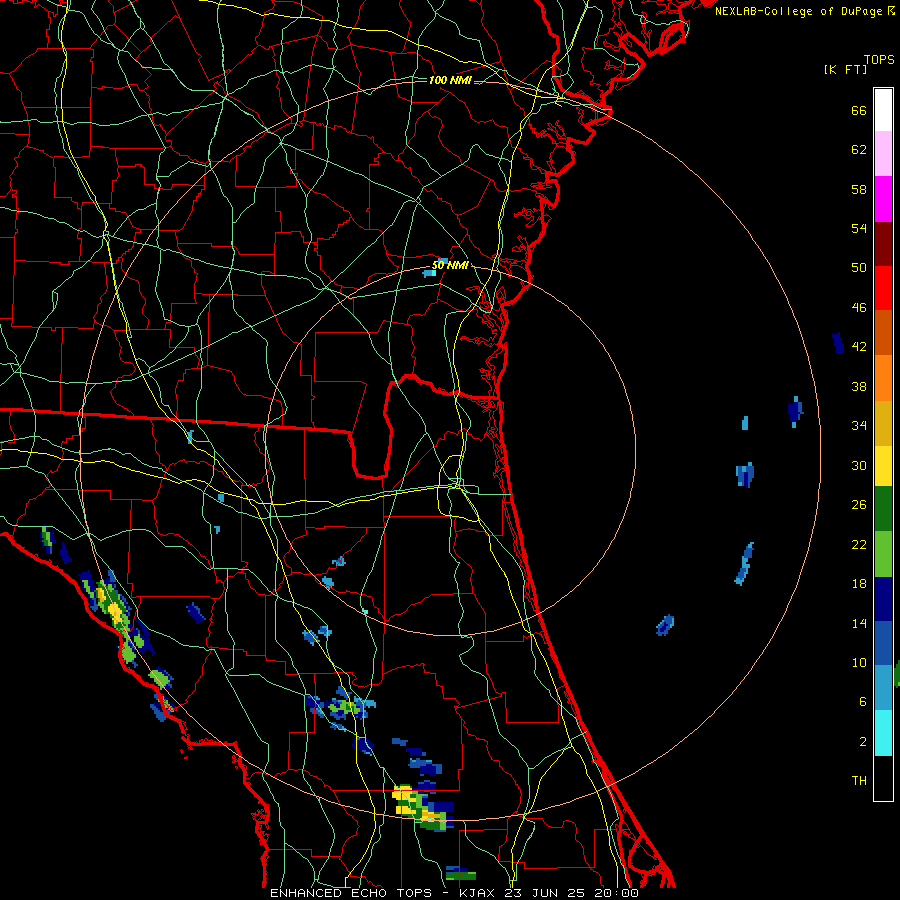Click the TH legend label
900x900 pixels.
[x=859, y=781]
